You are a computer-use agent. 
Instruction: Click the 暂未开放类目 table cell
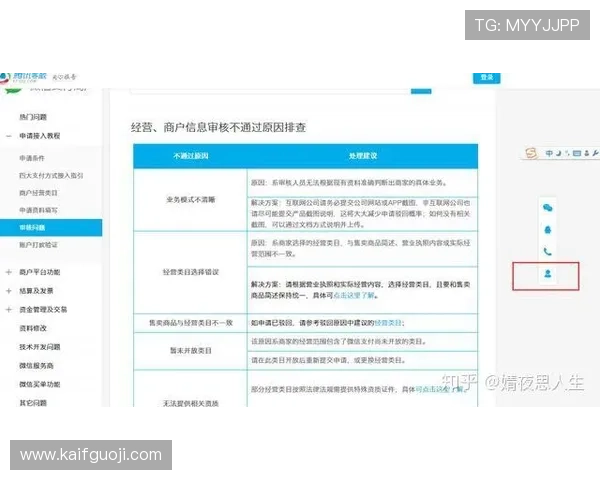pyautogui.click(x=191, y=351)
